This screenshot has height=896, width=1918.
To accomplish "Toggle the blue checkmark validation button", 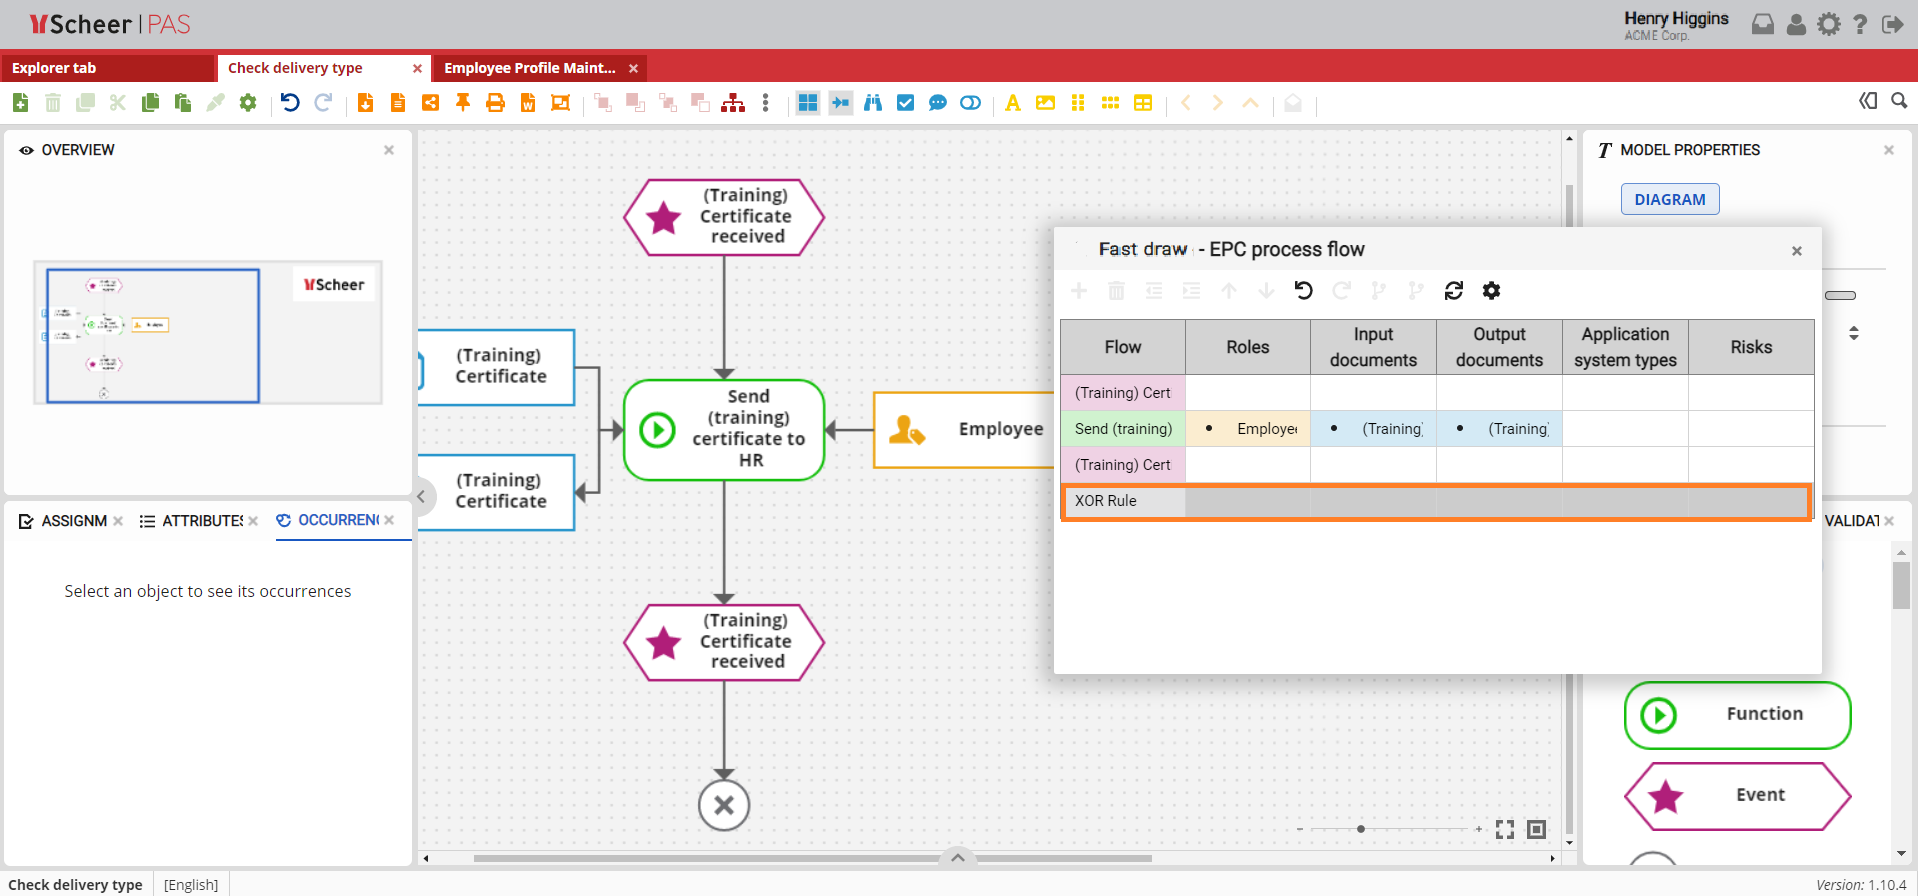I will pos(905,103).
